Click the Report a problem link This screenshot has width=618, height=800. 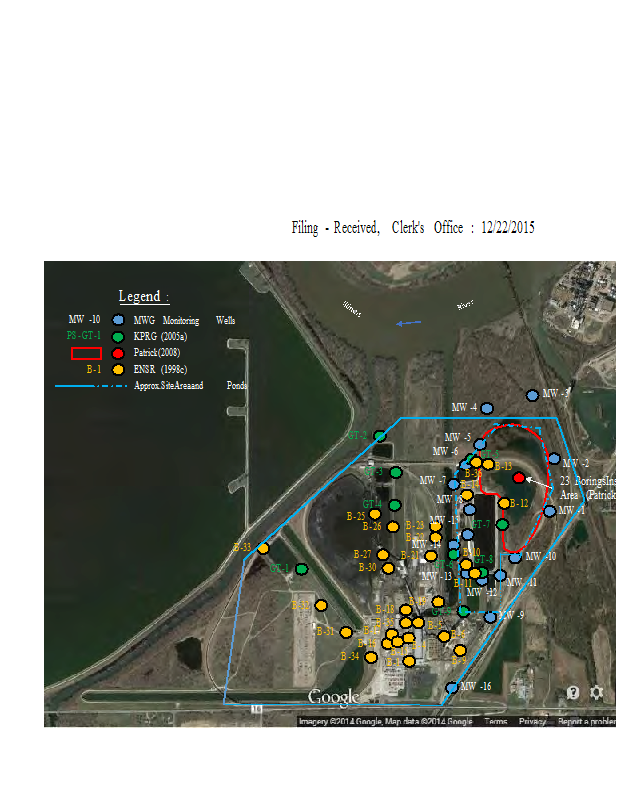[x=586, y=721]
